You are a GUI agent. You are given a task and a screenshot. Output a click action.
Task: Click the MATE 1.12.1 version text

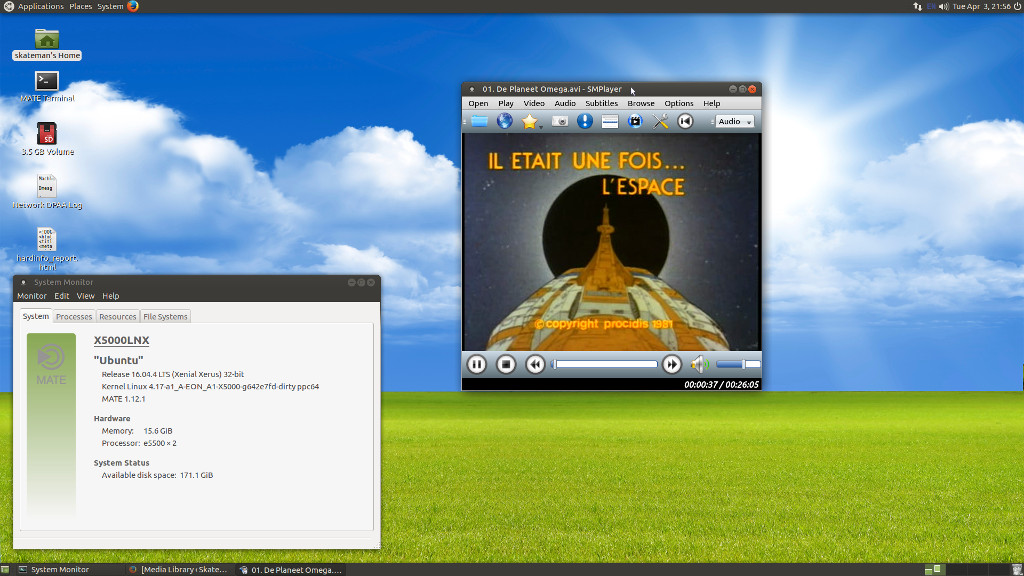123,399
